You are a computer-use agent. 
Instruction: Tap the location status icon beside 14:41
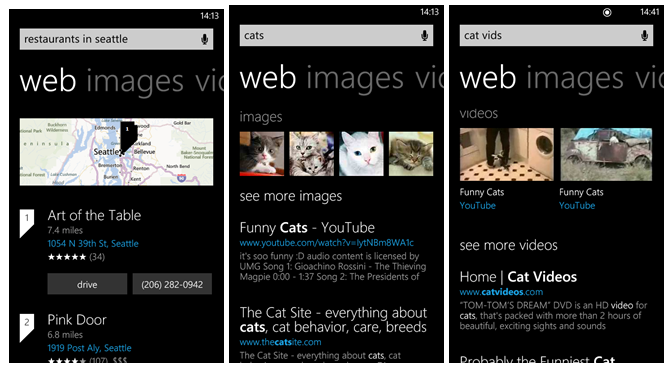(x=607, y=12)
